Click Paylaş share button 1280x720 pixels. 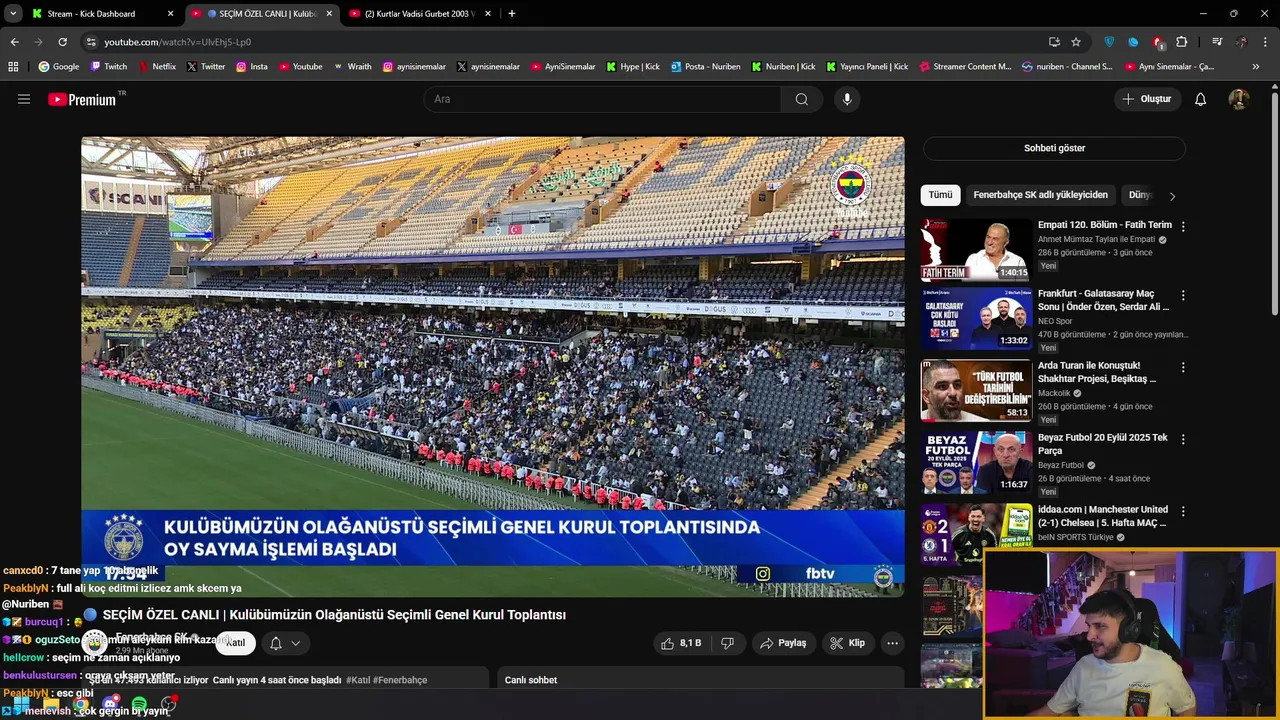[x=783, y=643]
